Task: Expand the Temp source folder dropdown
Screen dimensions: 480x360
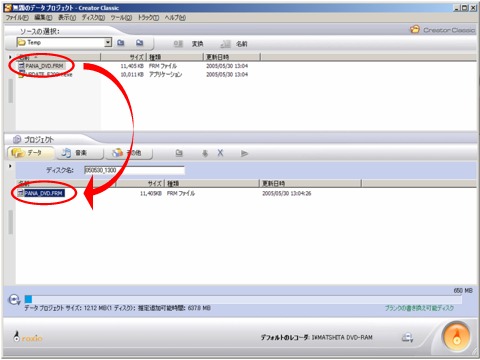Action: [x=108, y=42]
